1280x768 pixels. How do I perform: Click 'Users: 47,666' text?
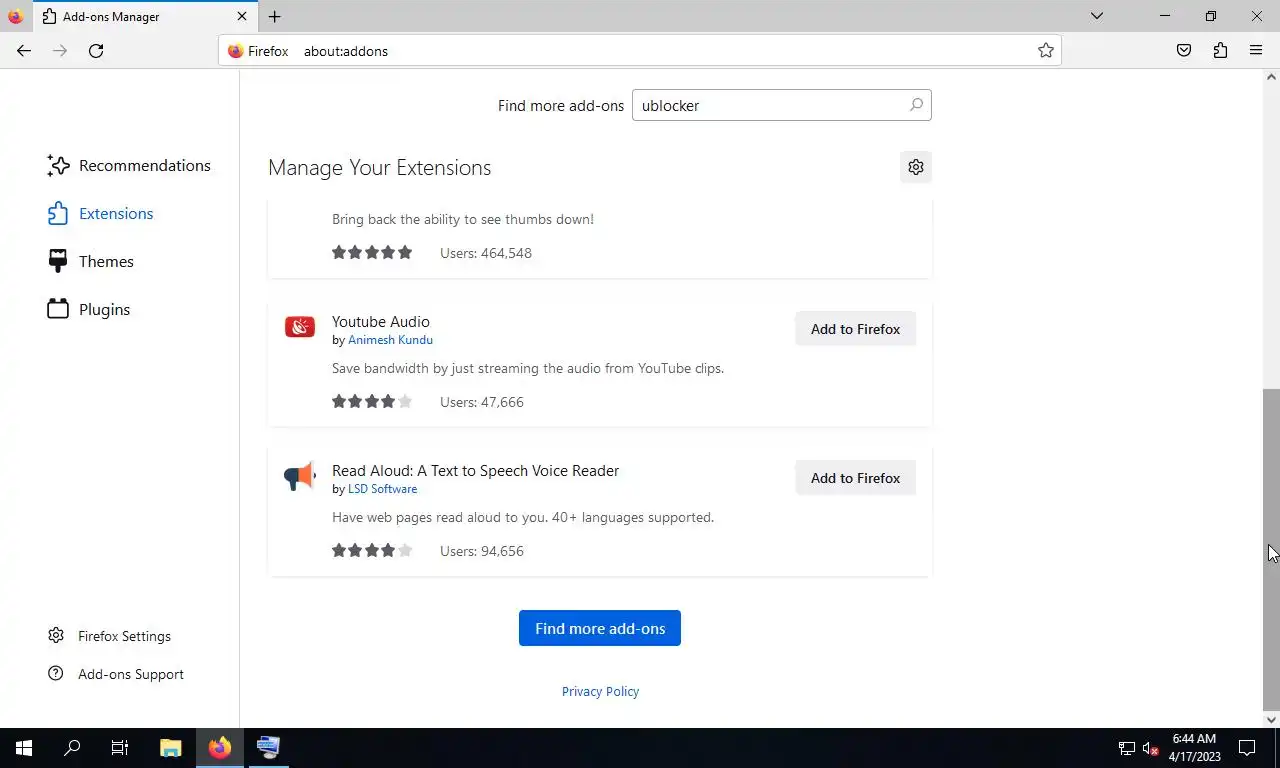(482, 402)
